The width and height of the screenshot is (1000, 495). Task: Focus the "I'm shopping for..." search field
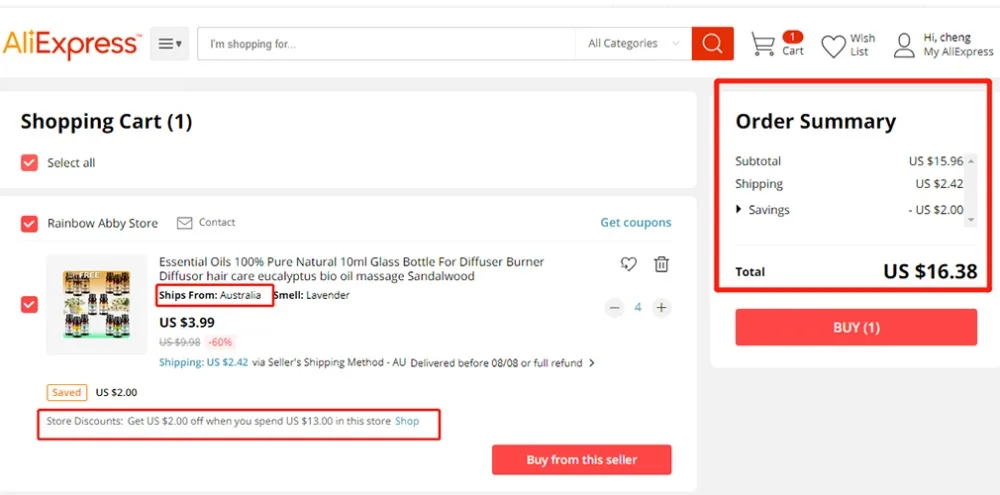click(x=386, y=43)
